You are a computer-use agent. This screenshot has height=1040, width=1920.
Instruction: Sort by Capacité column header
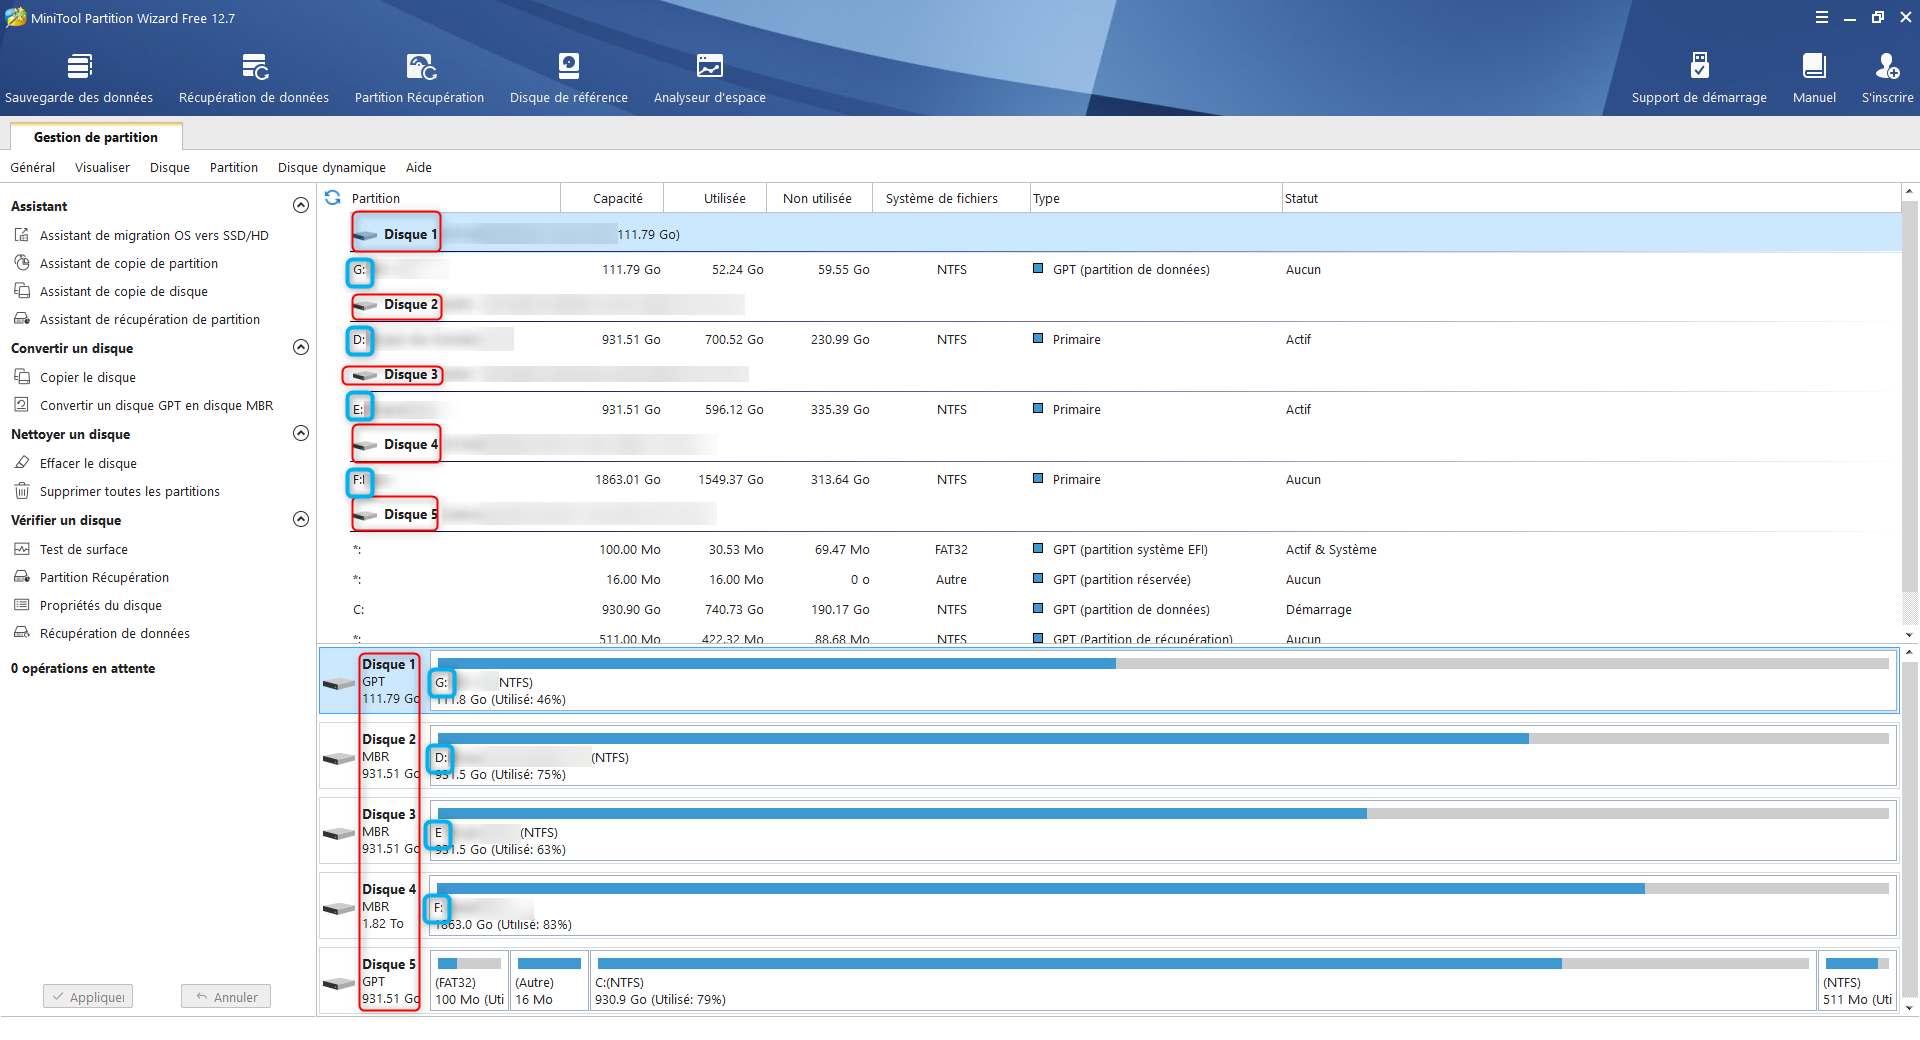tap(612, 198)
